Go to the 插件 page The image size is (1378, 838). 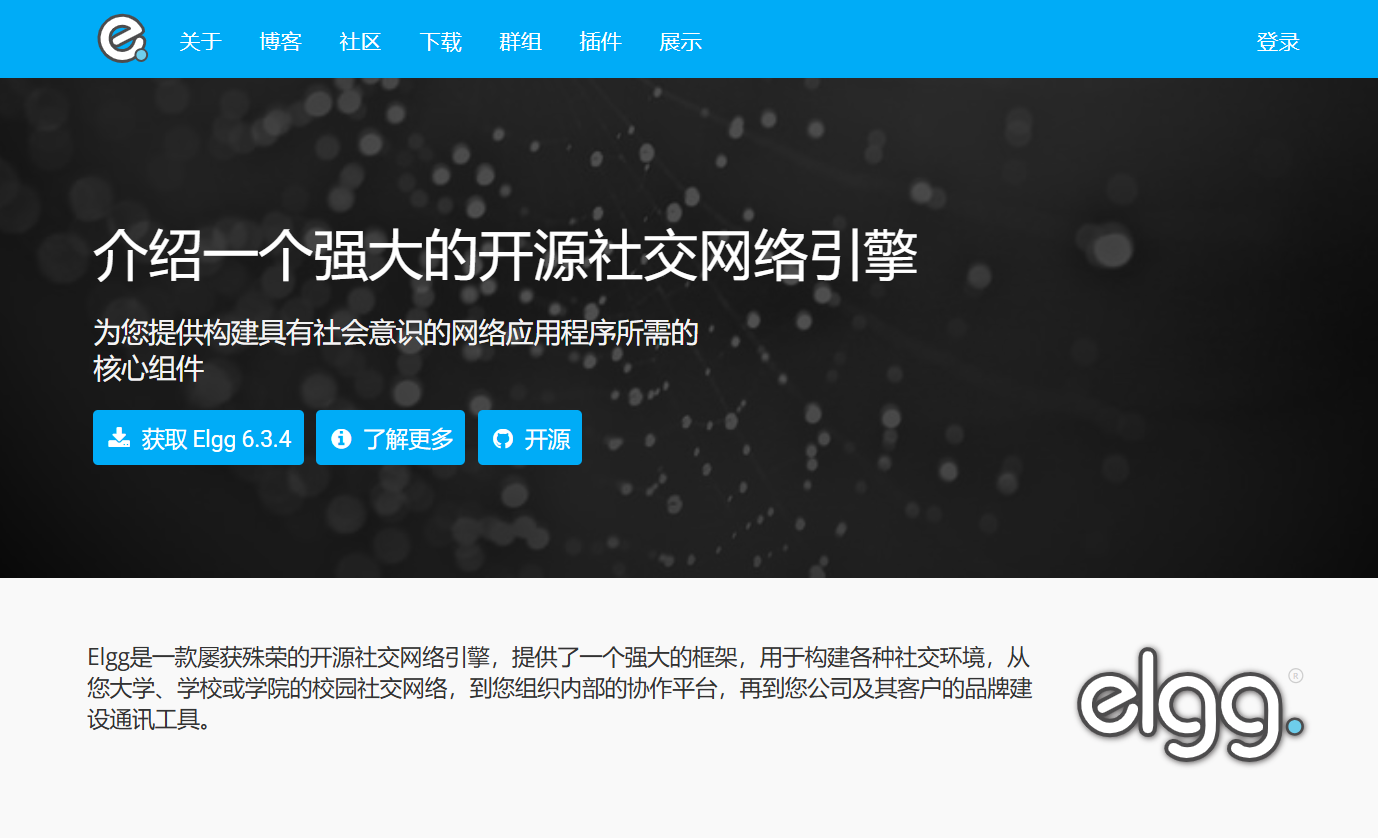click(x=600, y=42)
